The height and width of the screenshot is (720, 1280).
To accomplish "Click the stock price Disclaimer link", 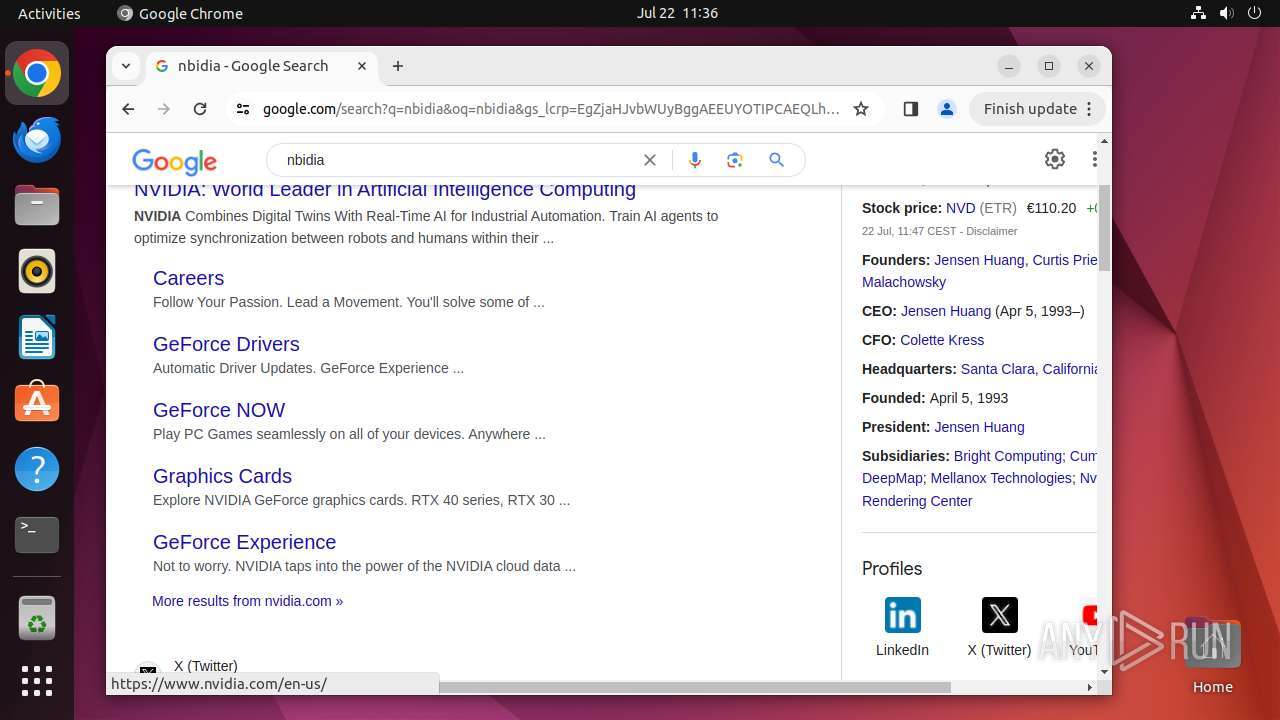I will coord(991,231).
